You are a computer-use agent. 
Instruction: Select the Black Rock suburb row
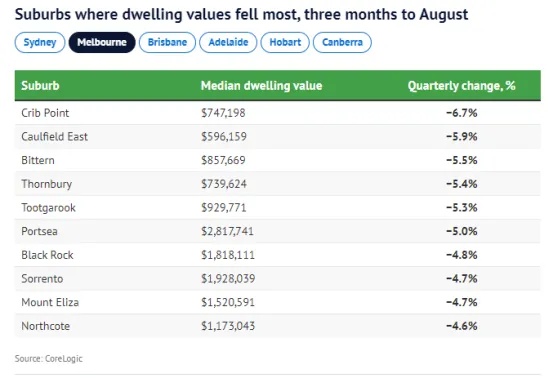pyautogui.click(x=277, y=255)
